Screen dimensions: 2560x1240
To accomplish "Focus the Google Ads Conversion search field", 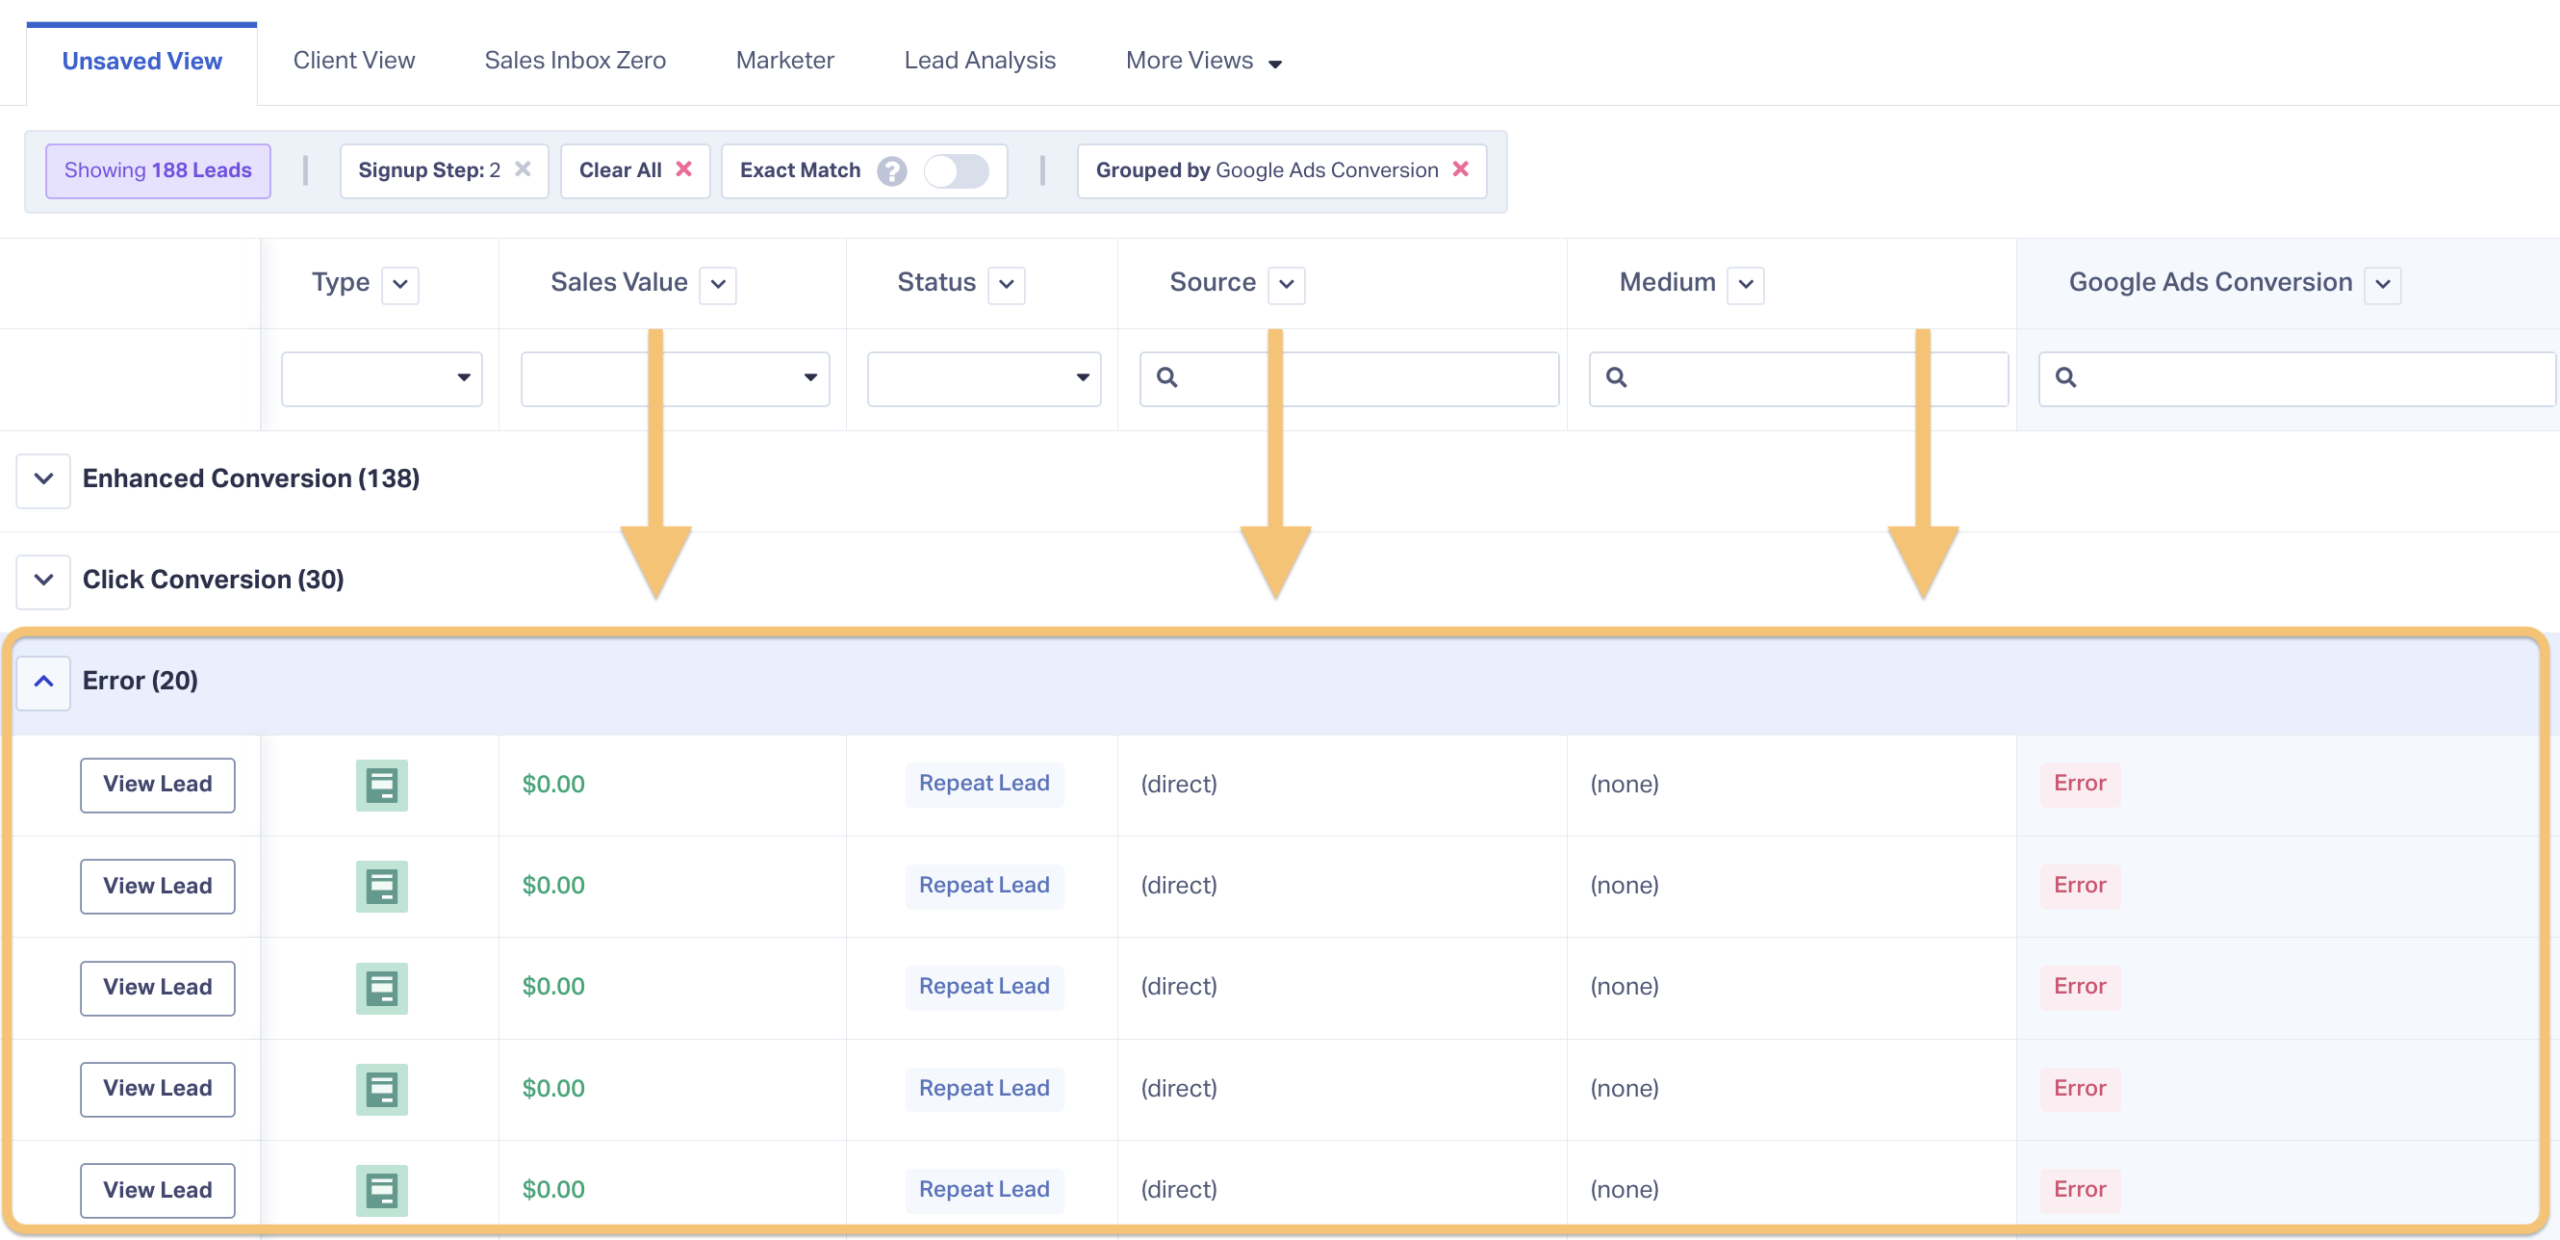I will pos(2297,378).
